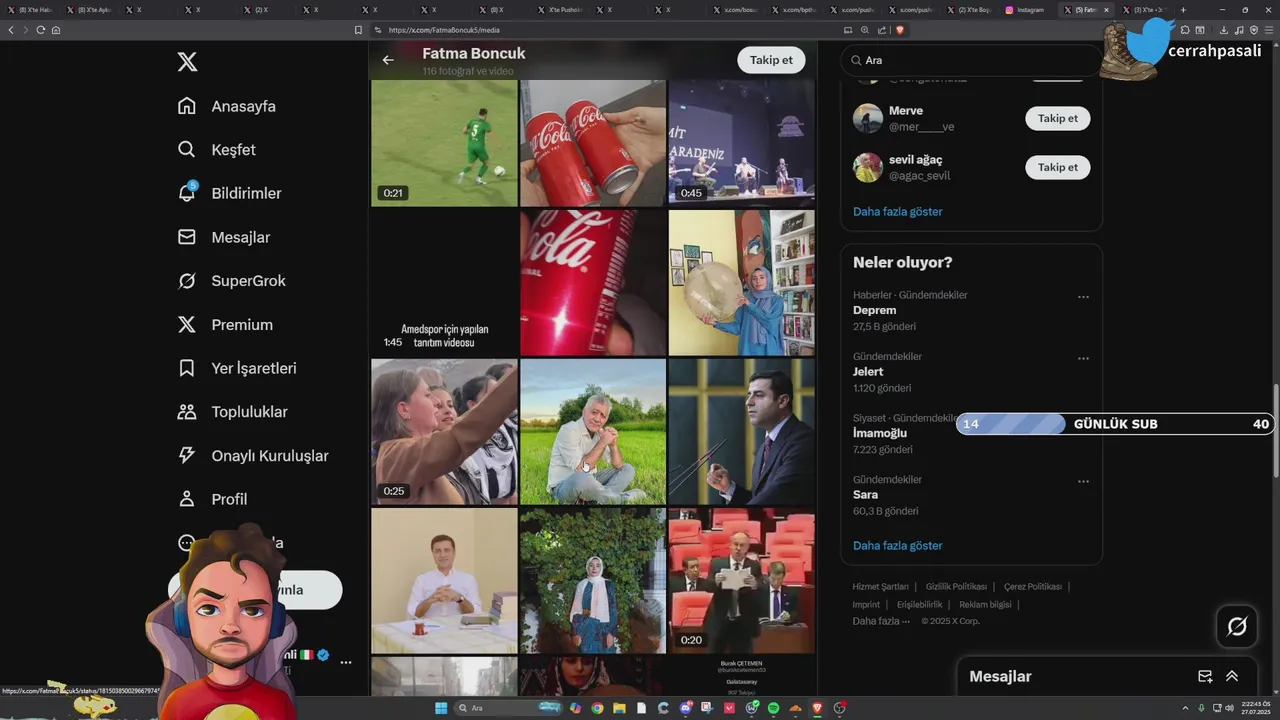Open the man sitting in grass photo
The height and width of the screenshot is (720, 1280).
pyautogui.click(x=593, y=432)
